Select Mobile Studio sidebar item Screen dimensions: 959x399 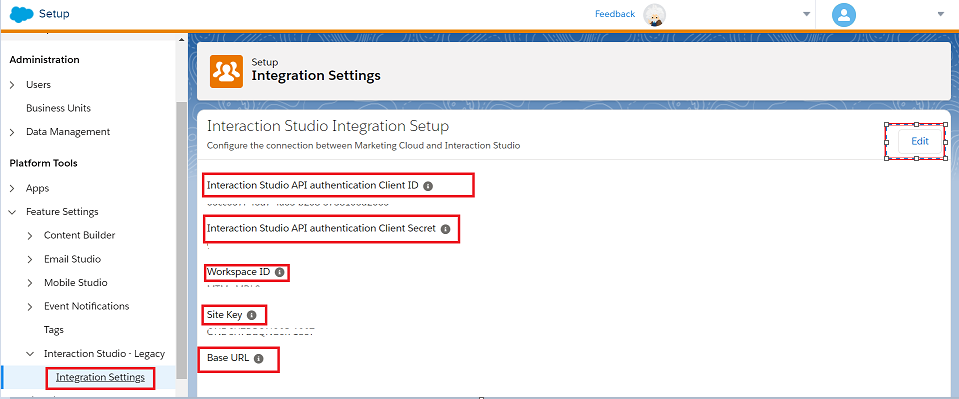75,283
